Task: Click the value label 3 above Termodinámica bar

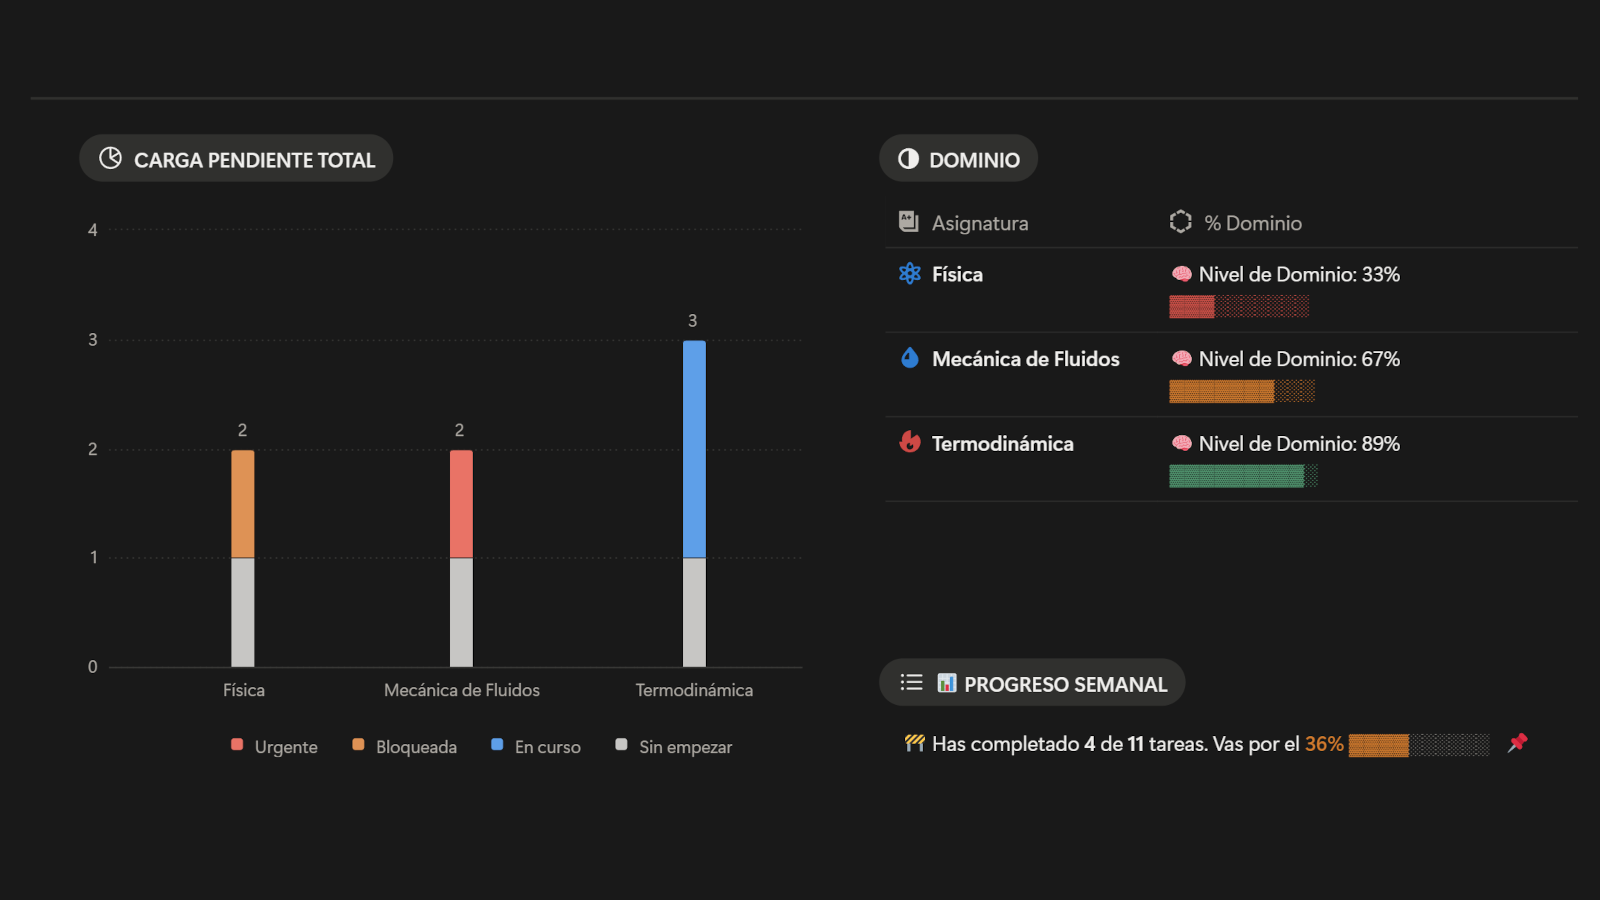Action: [692, 321]
